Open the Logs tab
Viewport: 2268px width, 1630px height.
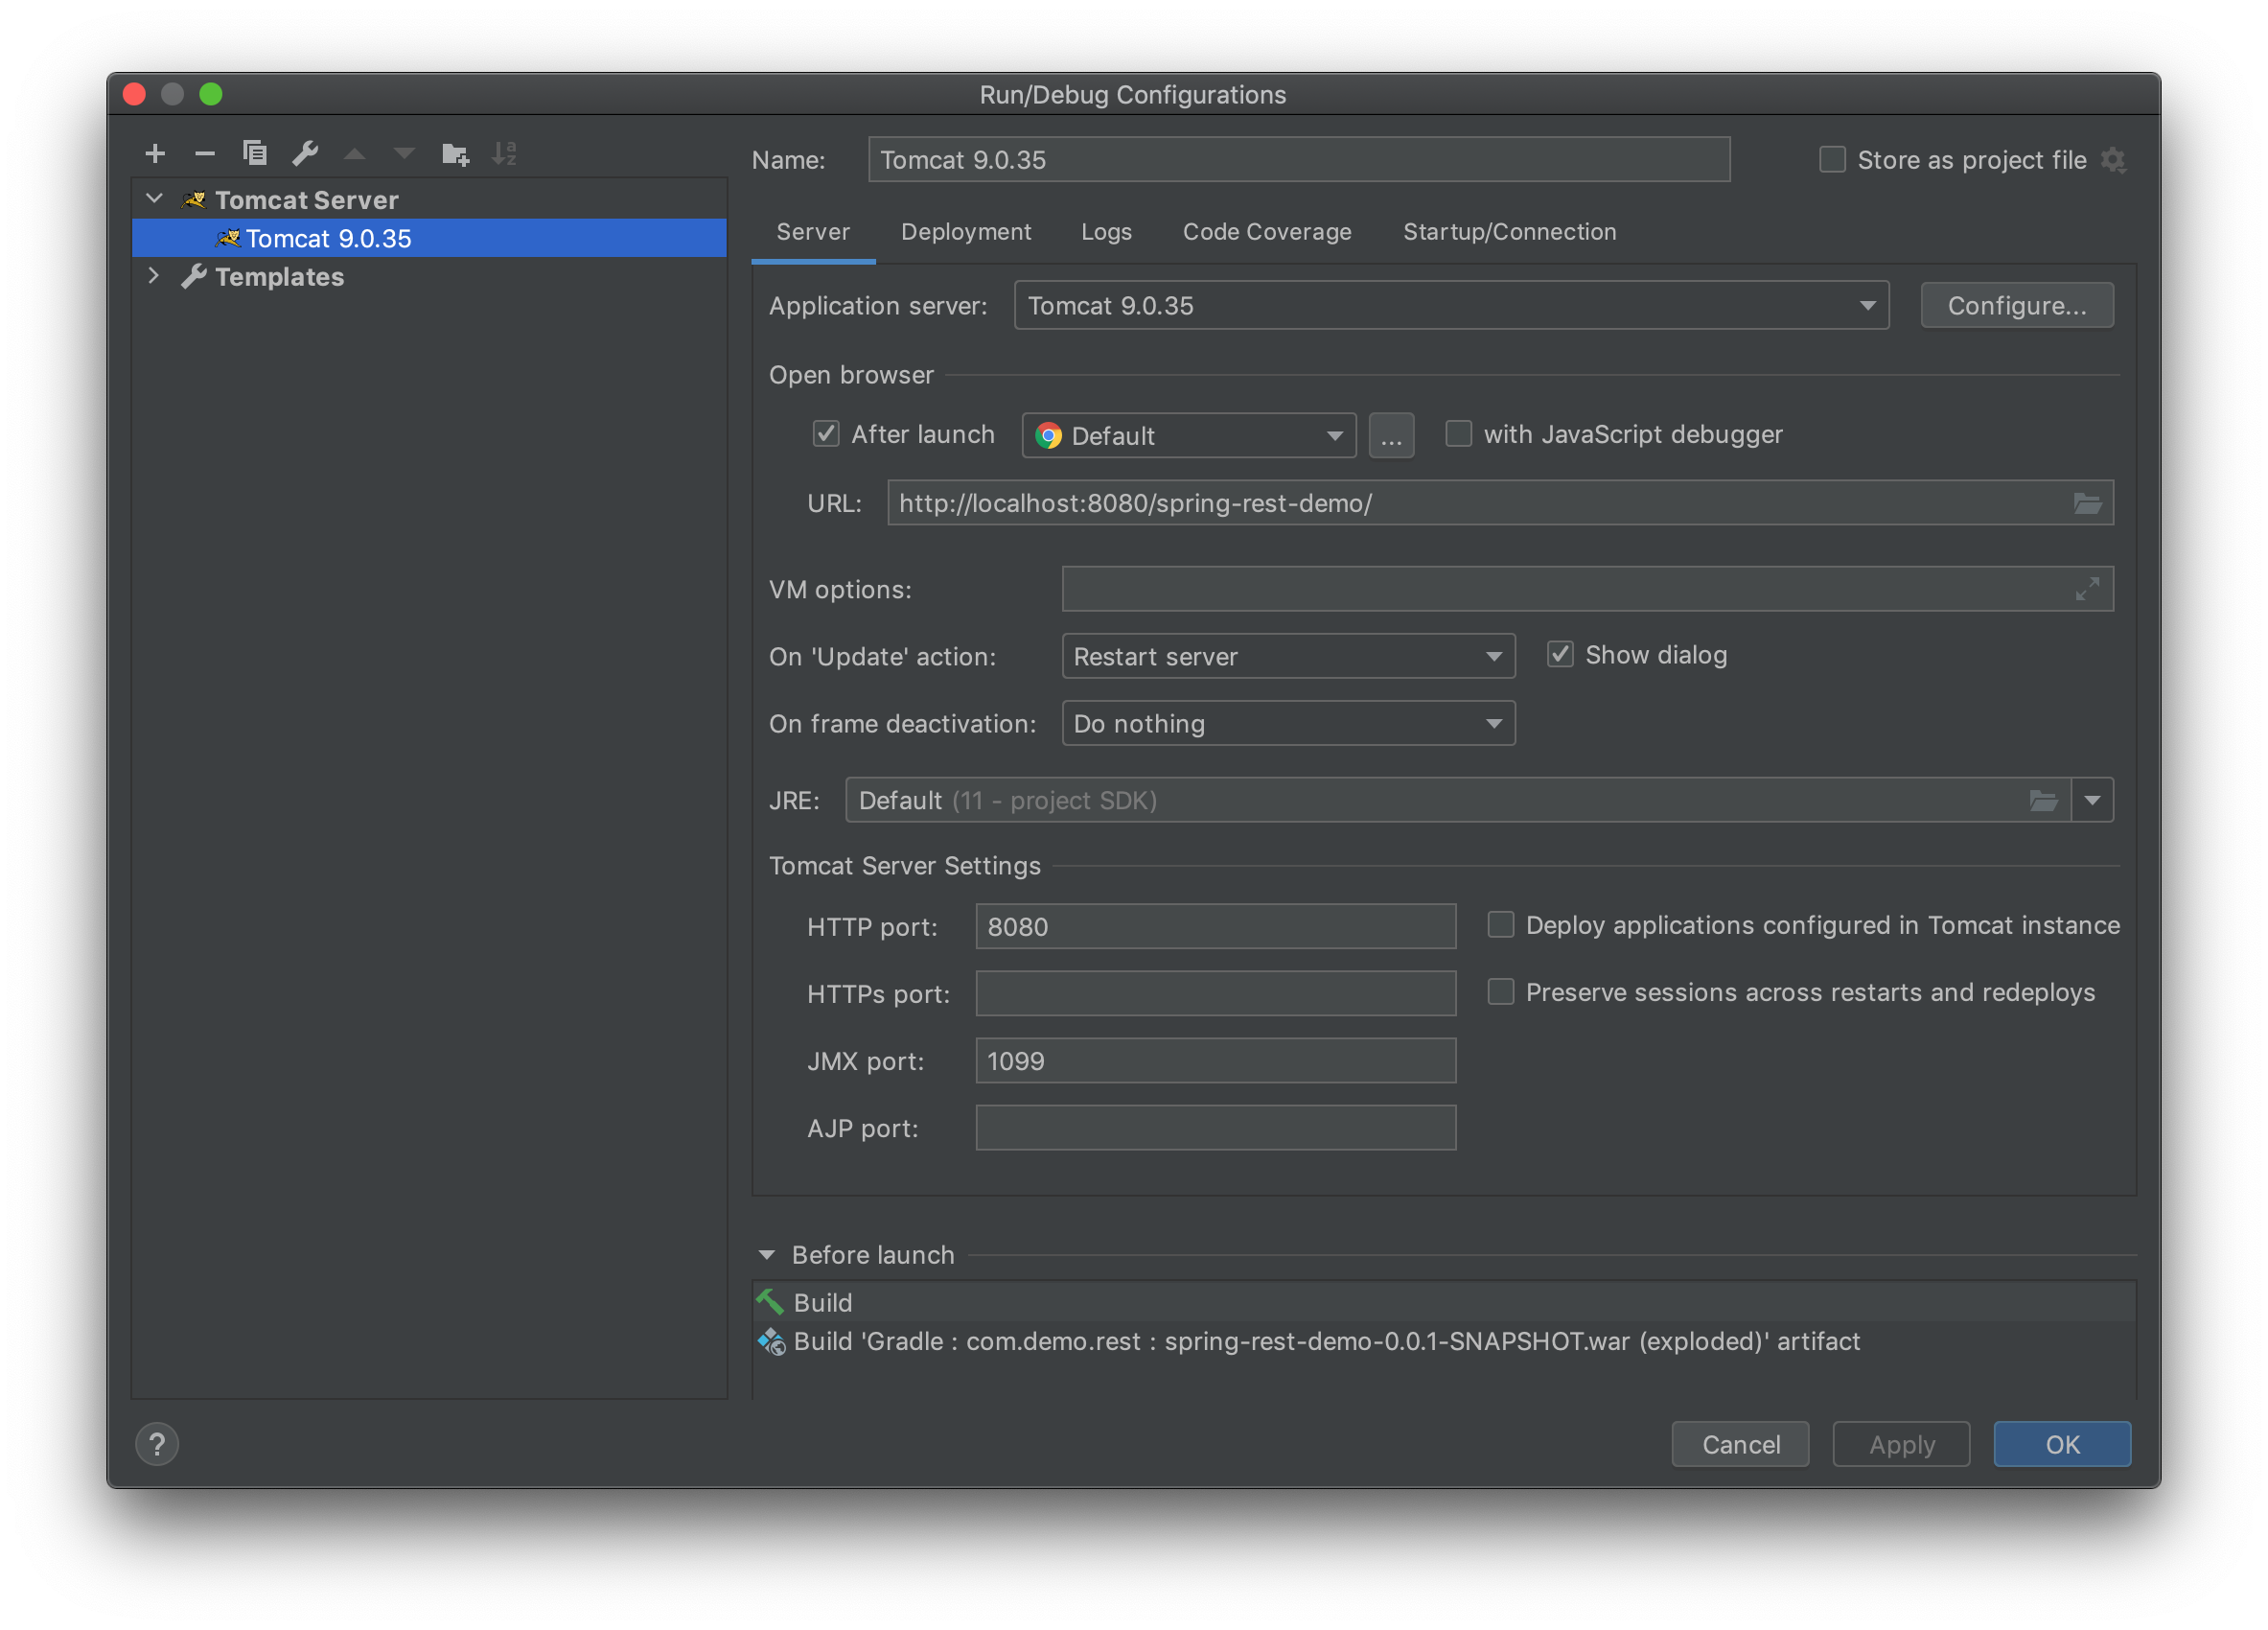[x=1106, y=232]
